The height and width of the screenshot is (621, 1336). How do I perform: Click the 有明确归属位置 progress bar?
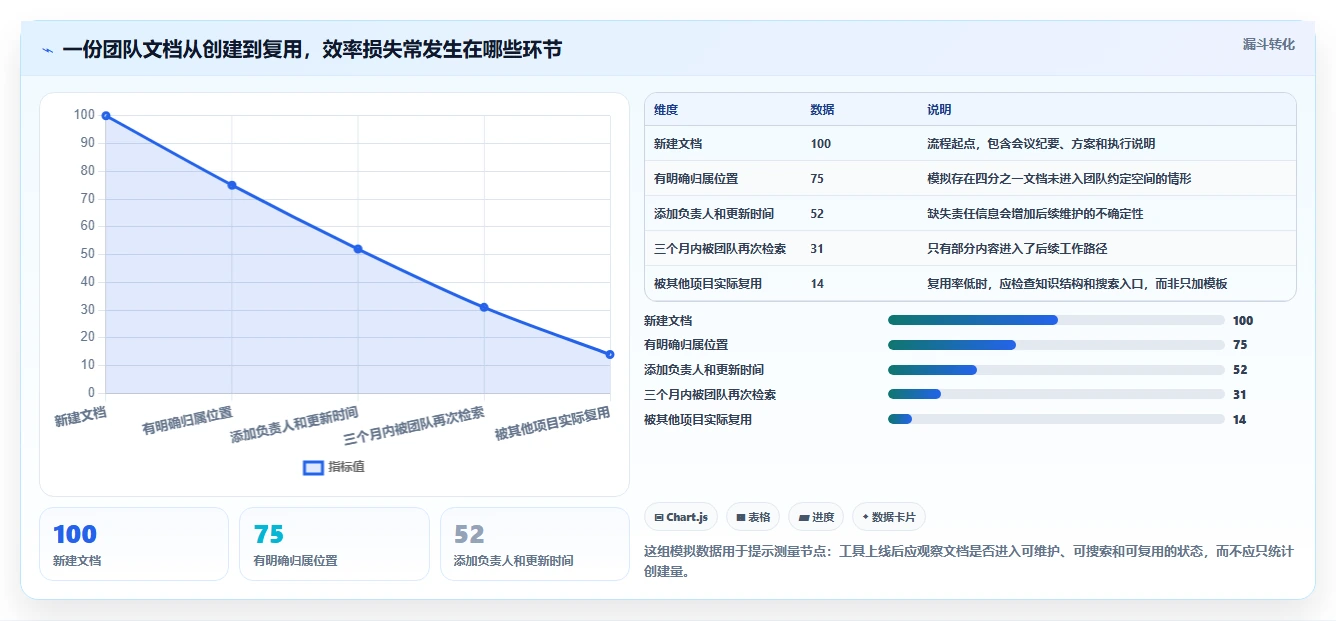pyautogui.click(x=1056, y=345)
